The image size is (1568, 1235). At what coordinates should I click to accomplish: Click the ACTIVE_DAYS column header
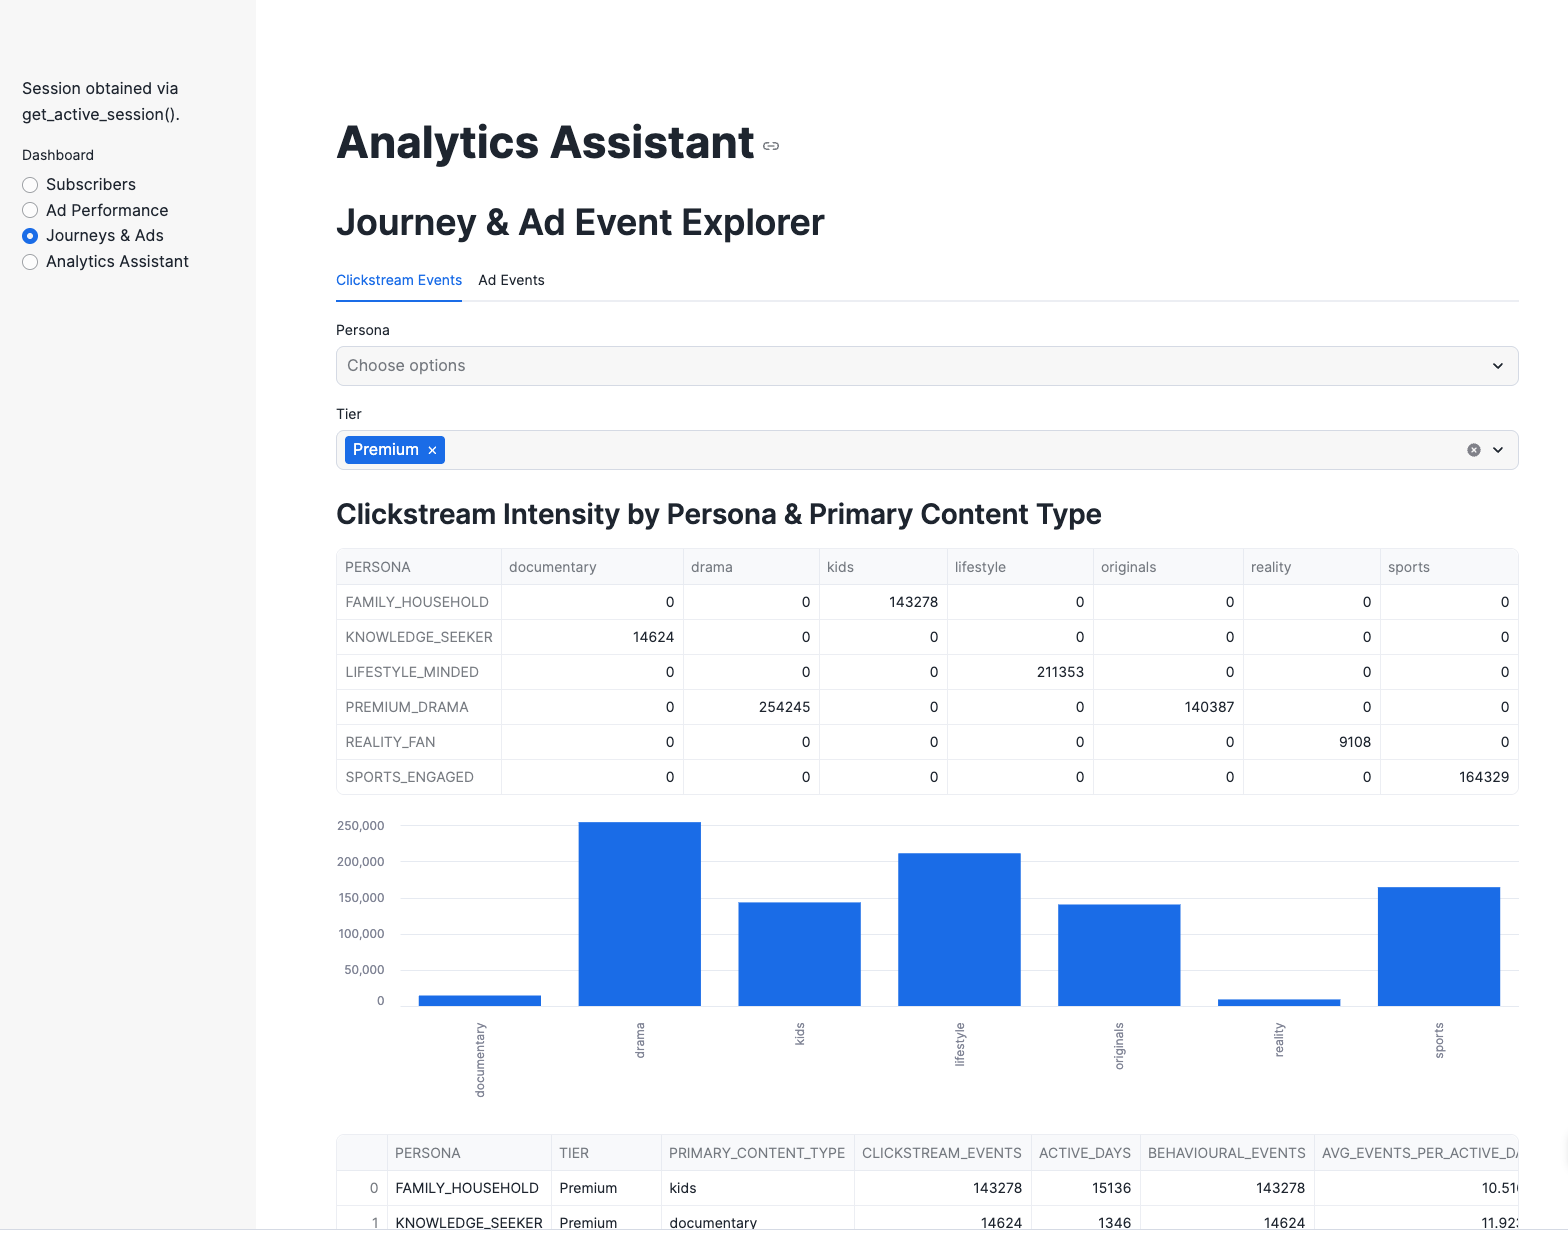(x=1084, y=1153)
